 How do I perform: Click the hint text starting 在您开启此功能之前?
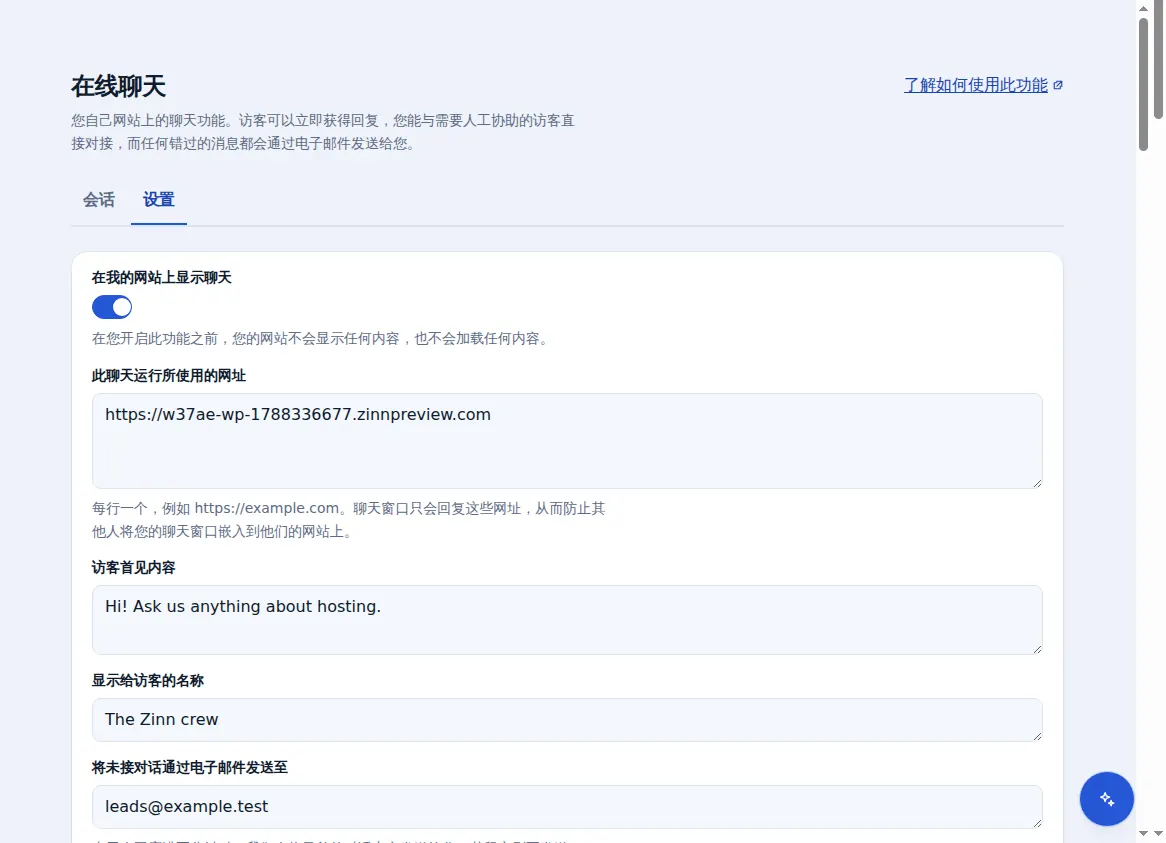(x=322, y=339)
